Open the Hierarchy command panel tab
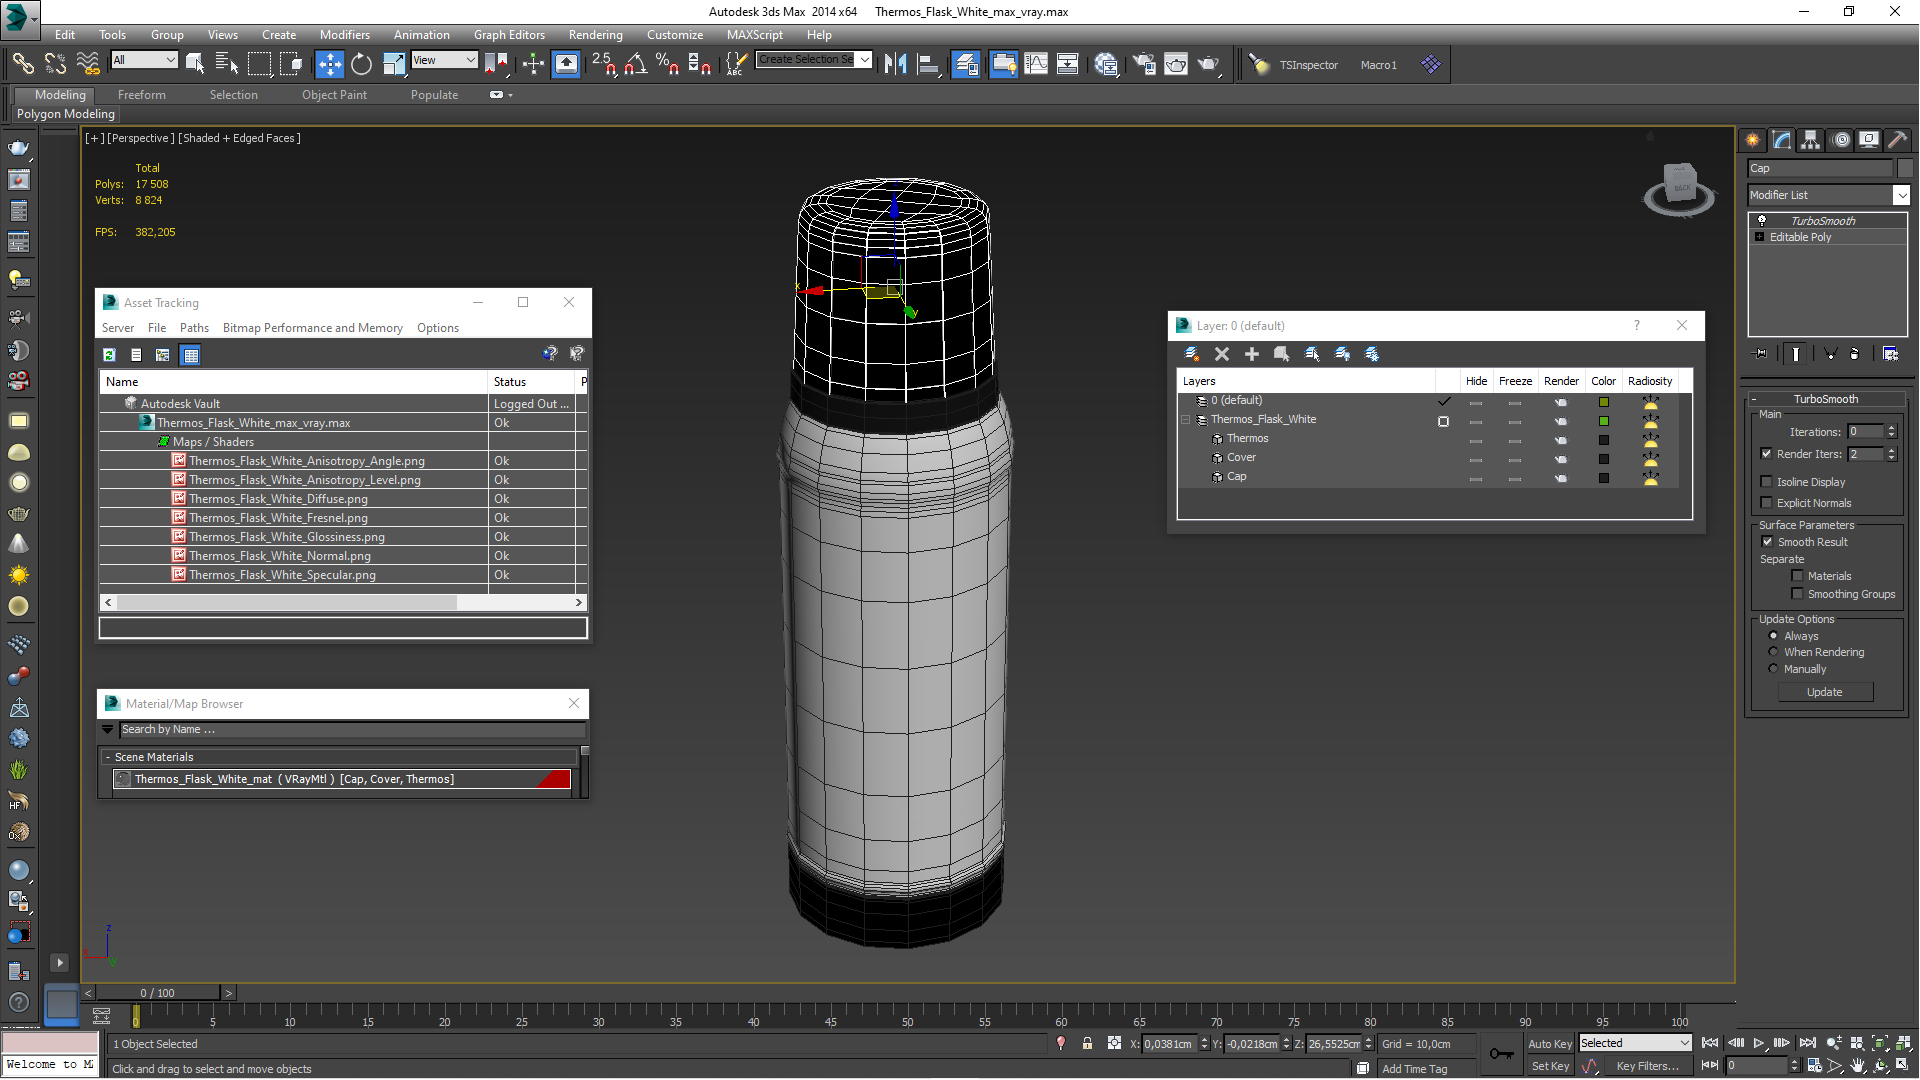1920x1080 pixels. (1811, 140)
